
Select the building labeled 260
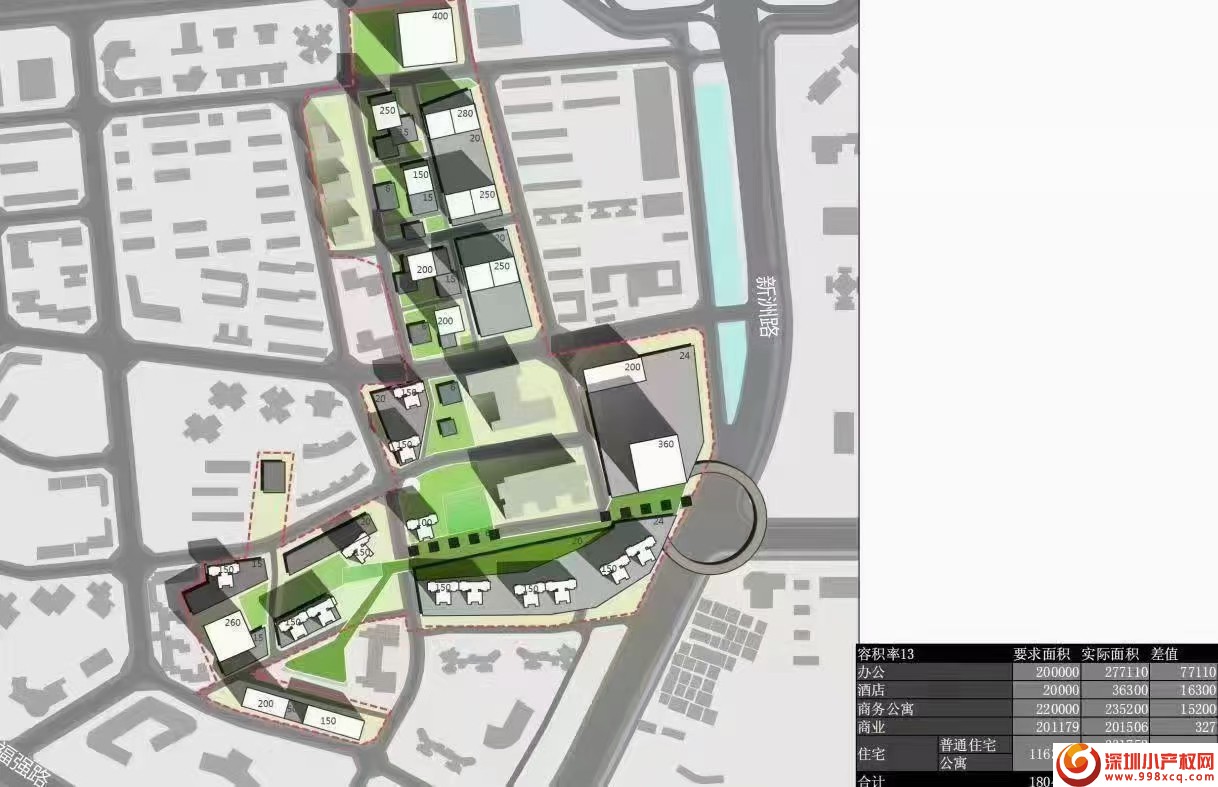[x=230, y=639]
